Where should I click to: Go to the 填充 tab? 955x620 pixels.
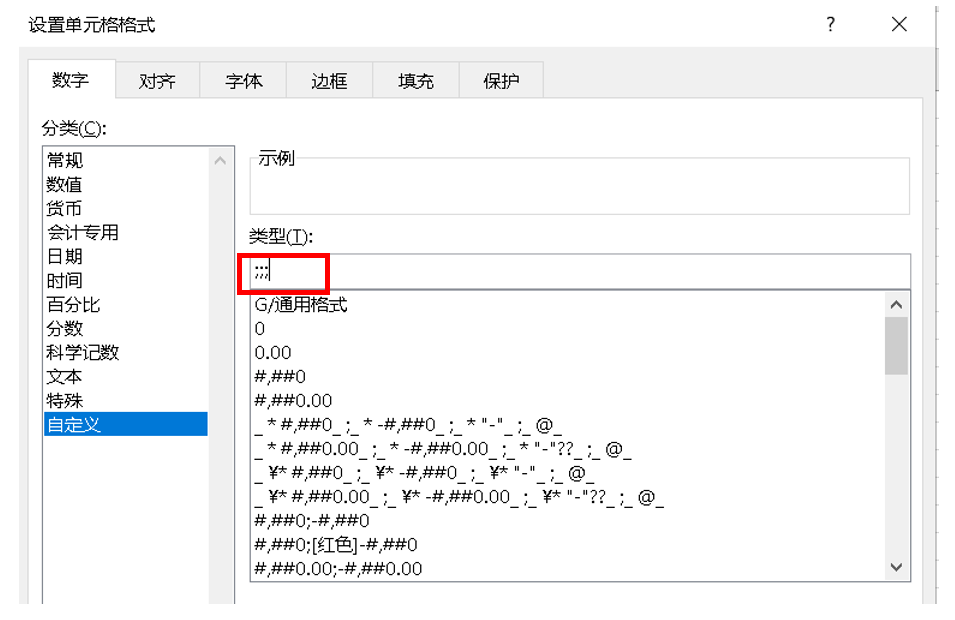tap(416, 80)
